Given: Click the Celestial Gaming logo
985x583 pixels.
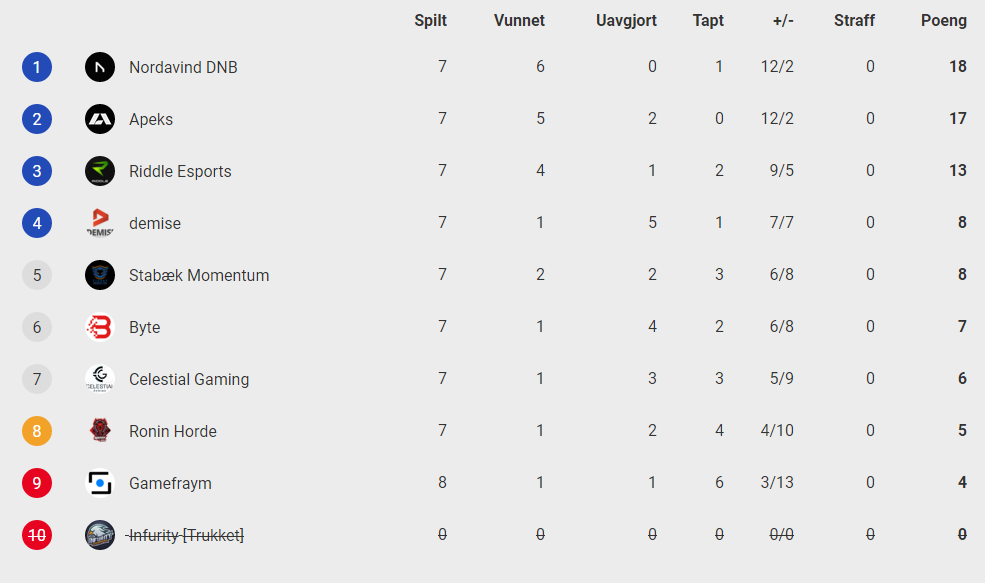Looking at the screenshot, I should tap(100, 379).
